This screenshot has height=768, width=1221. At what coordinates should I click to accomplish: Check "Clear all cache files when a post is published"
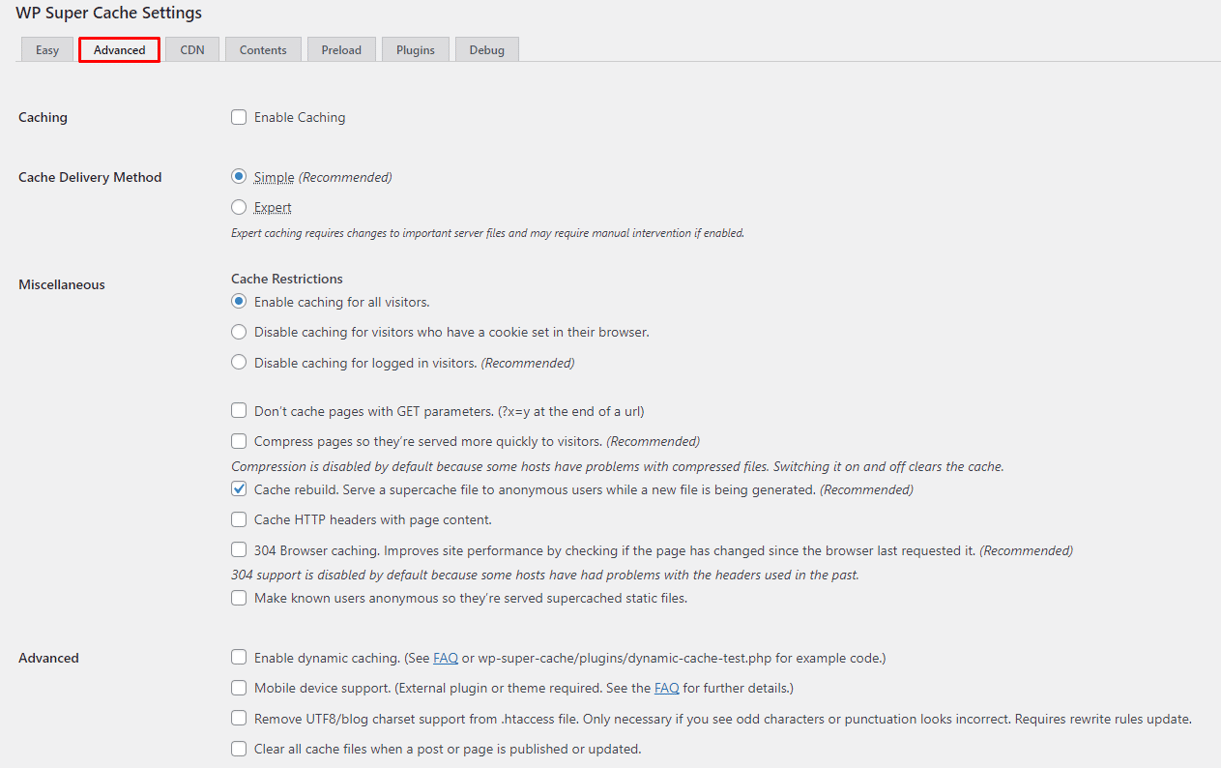(x=238, y=748)
